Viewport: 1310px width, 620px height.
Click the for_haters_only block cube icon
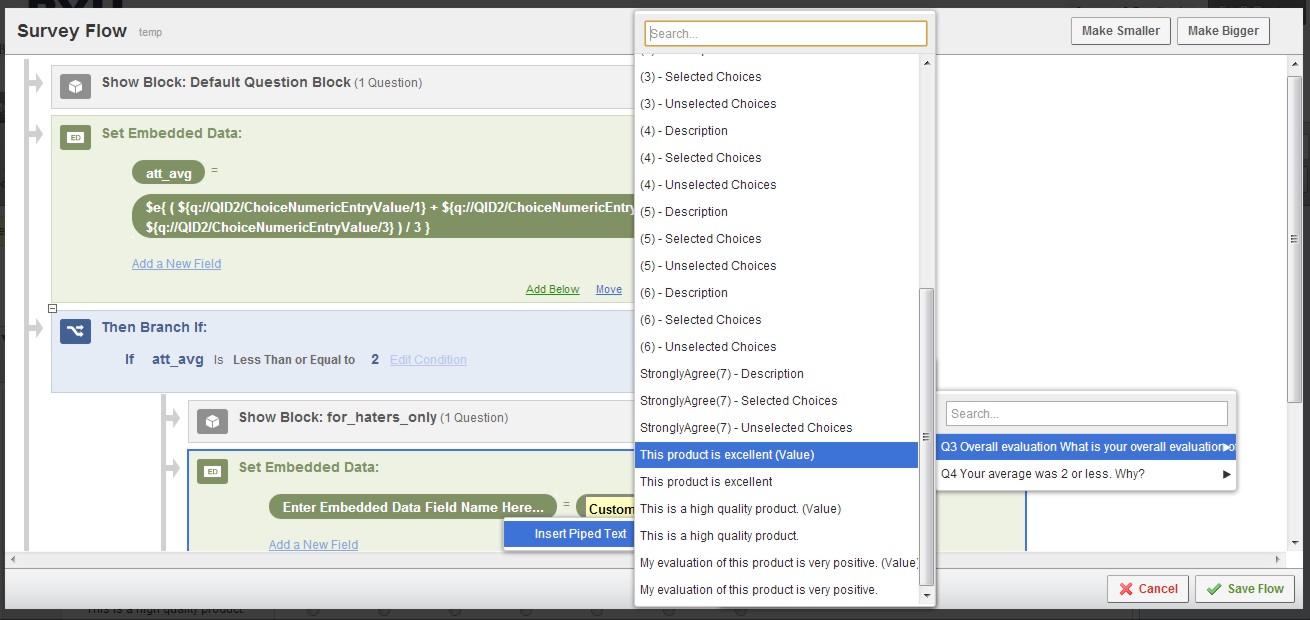click(212, 422)
